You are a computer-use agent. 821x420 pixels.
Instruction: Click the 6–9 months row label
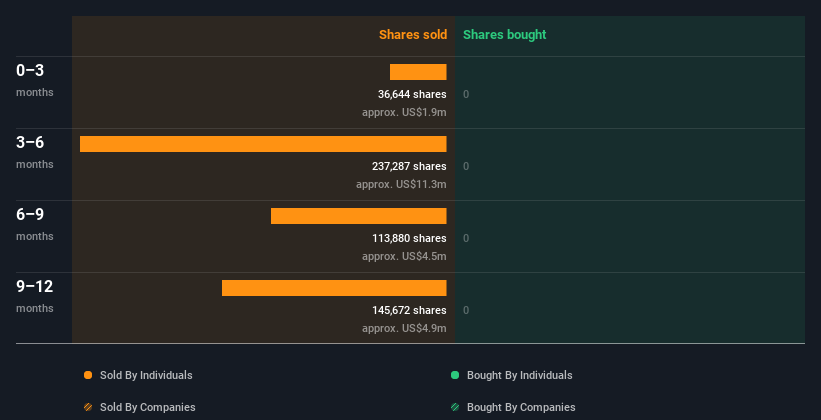(x=35, y=224)
